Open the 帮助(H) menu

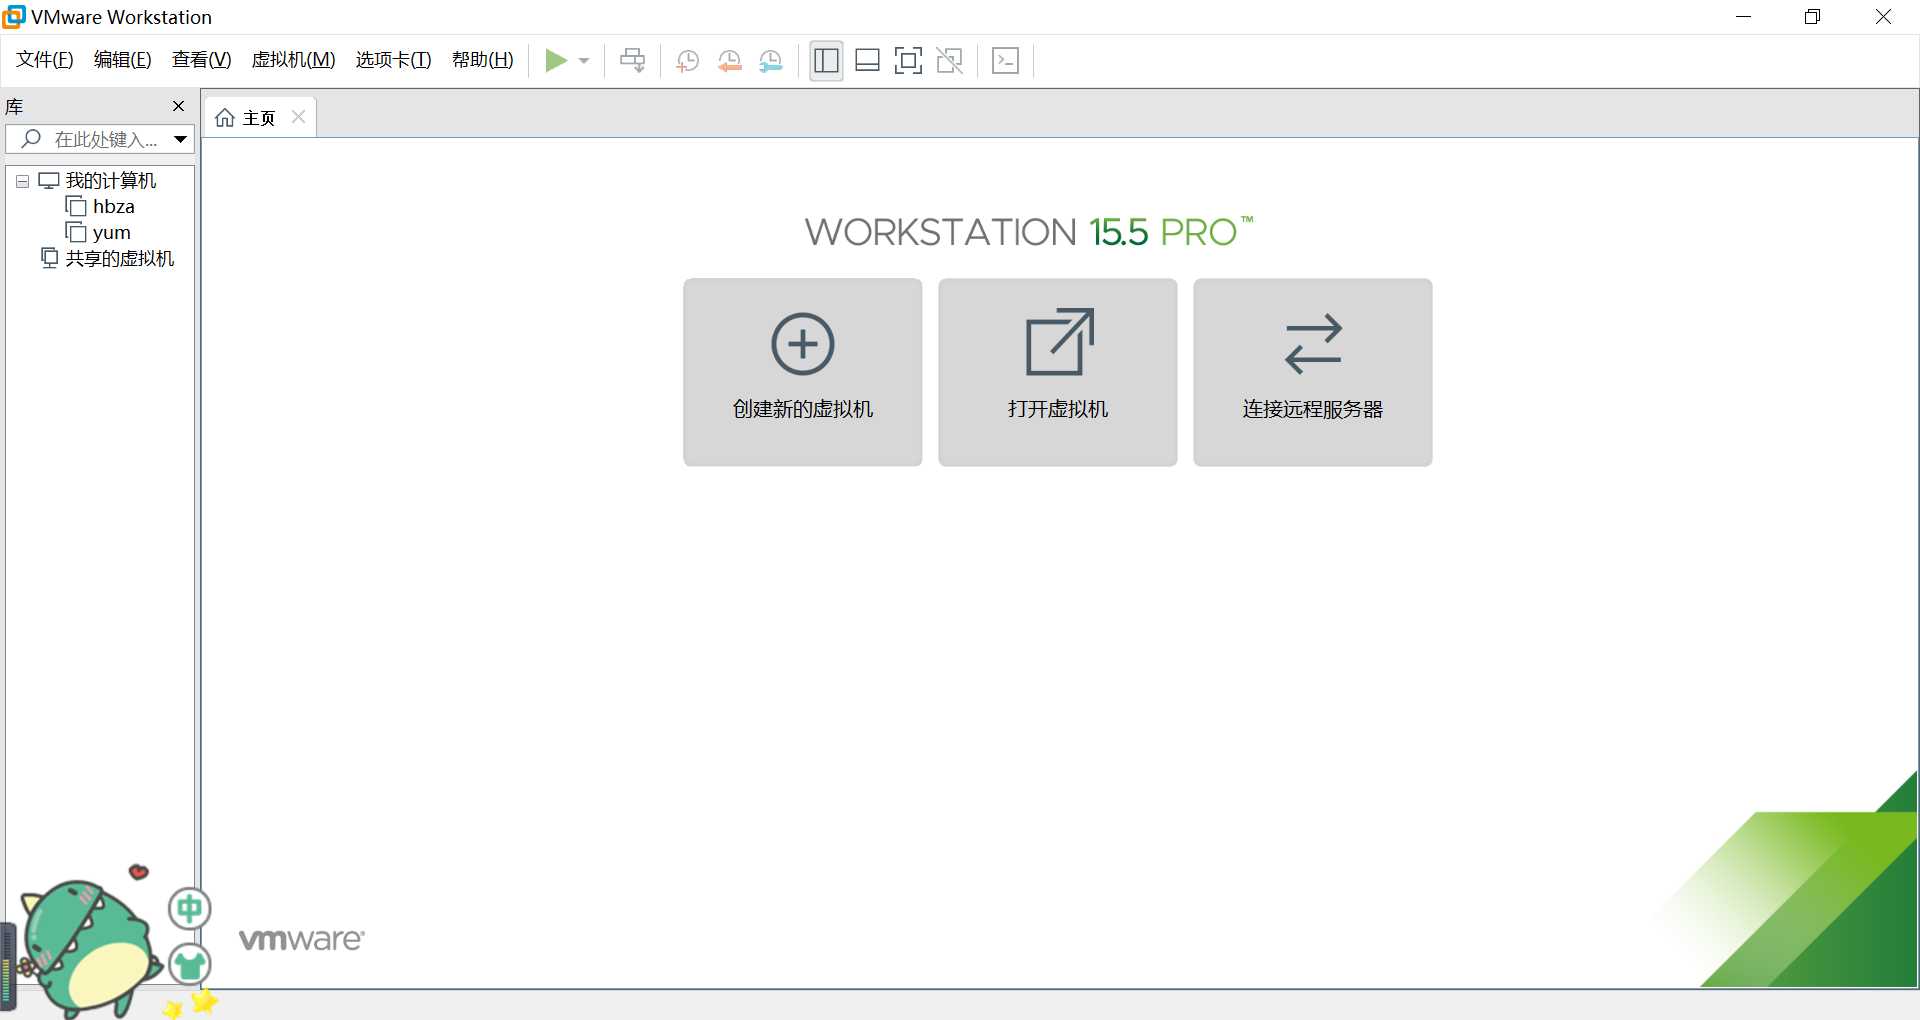pos(482,60)
